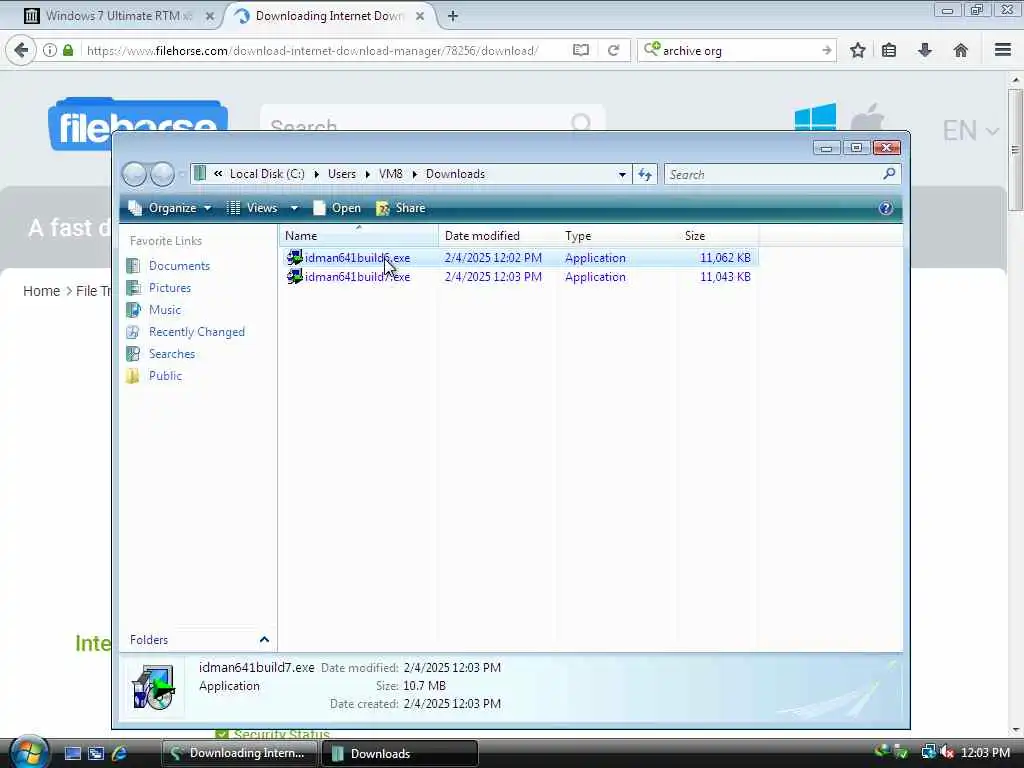Close the Windows 7 Ultimate RTM tab

210,16
